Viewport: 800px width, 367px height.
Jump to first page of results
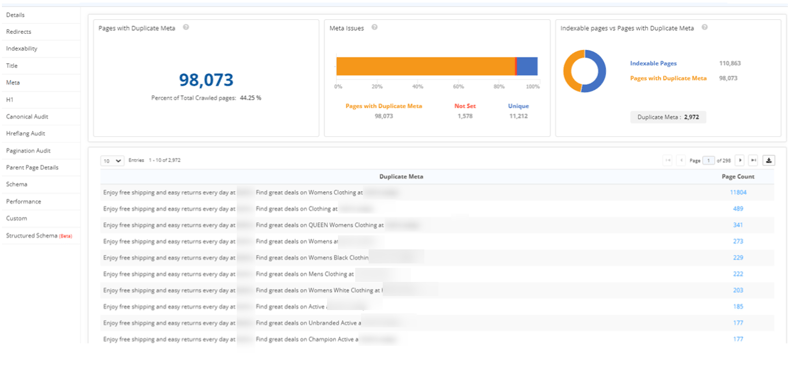pos(667,160)
